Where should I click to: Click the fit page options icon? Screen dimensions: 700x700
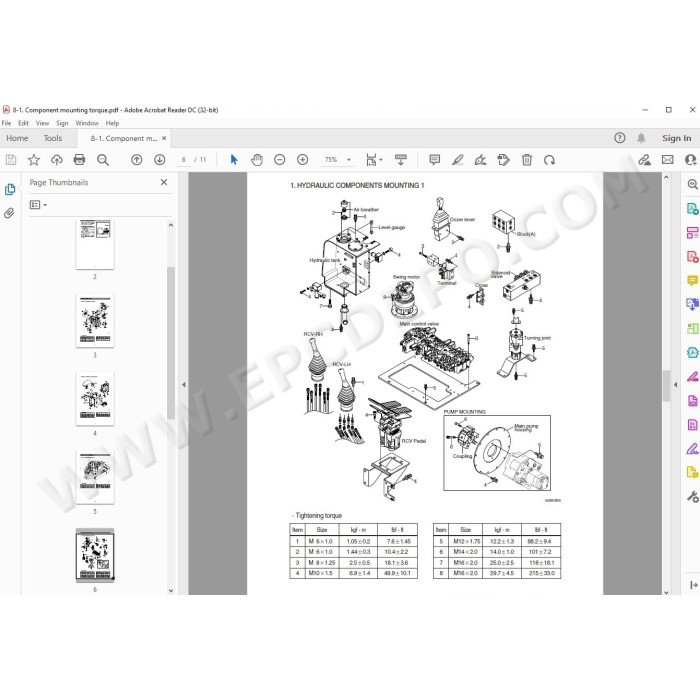[x=371, y=160]
